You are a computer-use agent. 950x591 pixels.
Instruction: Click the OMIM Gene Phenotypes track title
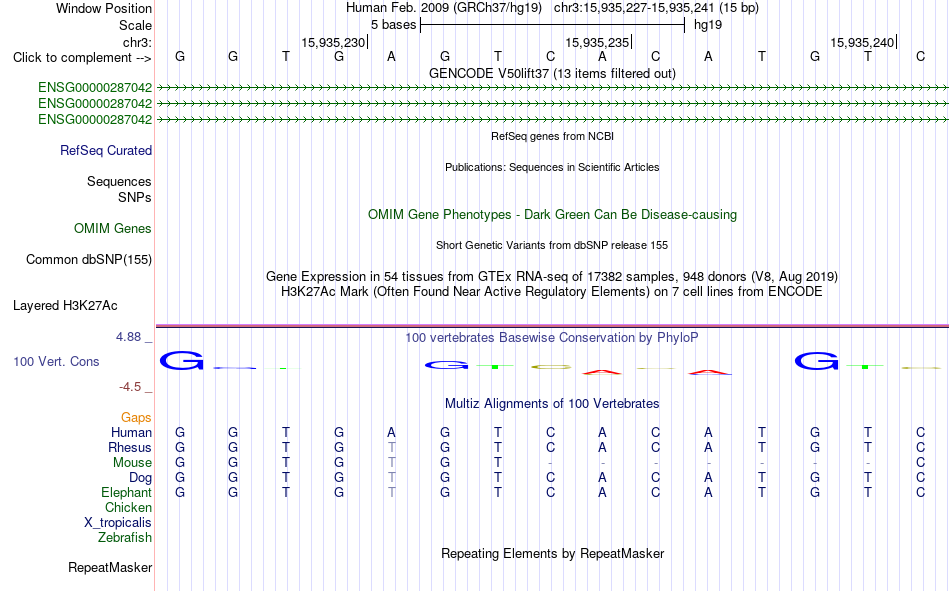(553, 215)
